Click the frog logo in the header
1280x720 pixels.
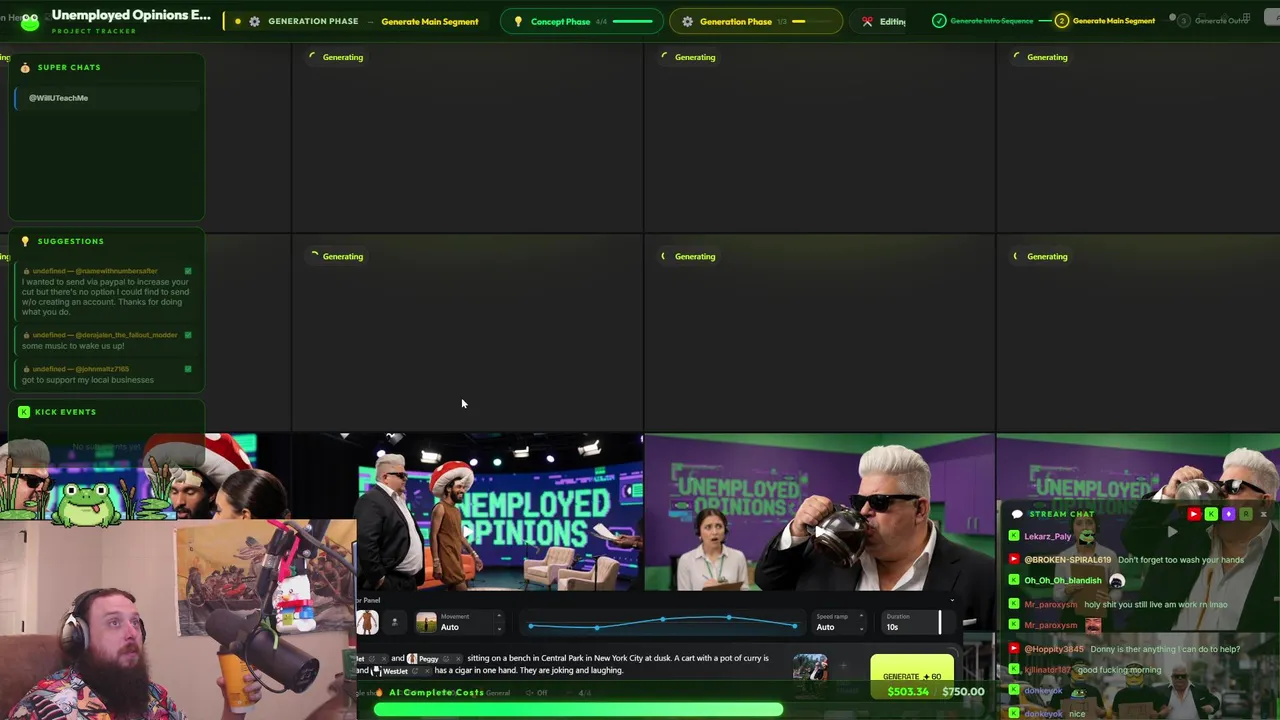tap(30, 22)
